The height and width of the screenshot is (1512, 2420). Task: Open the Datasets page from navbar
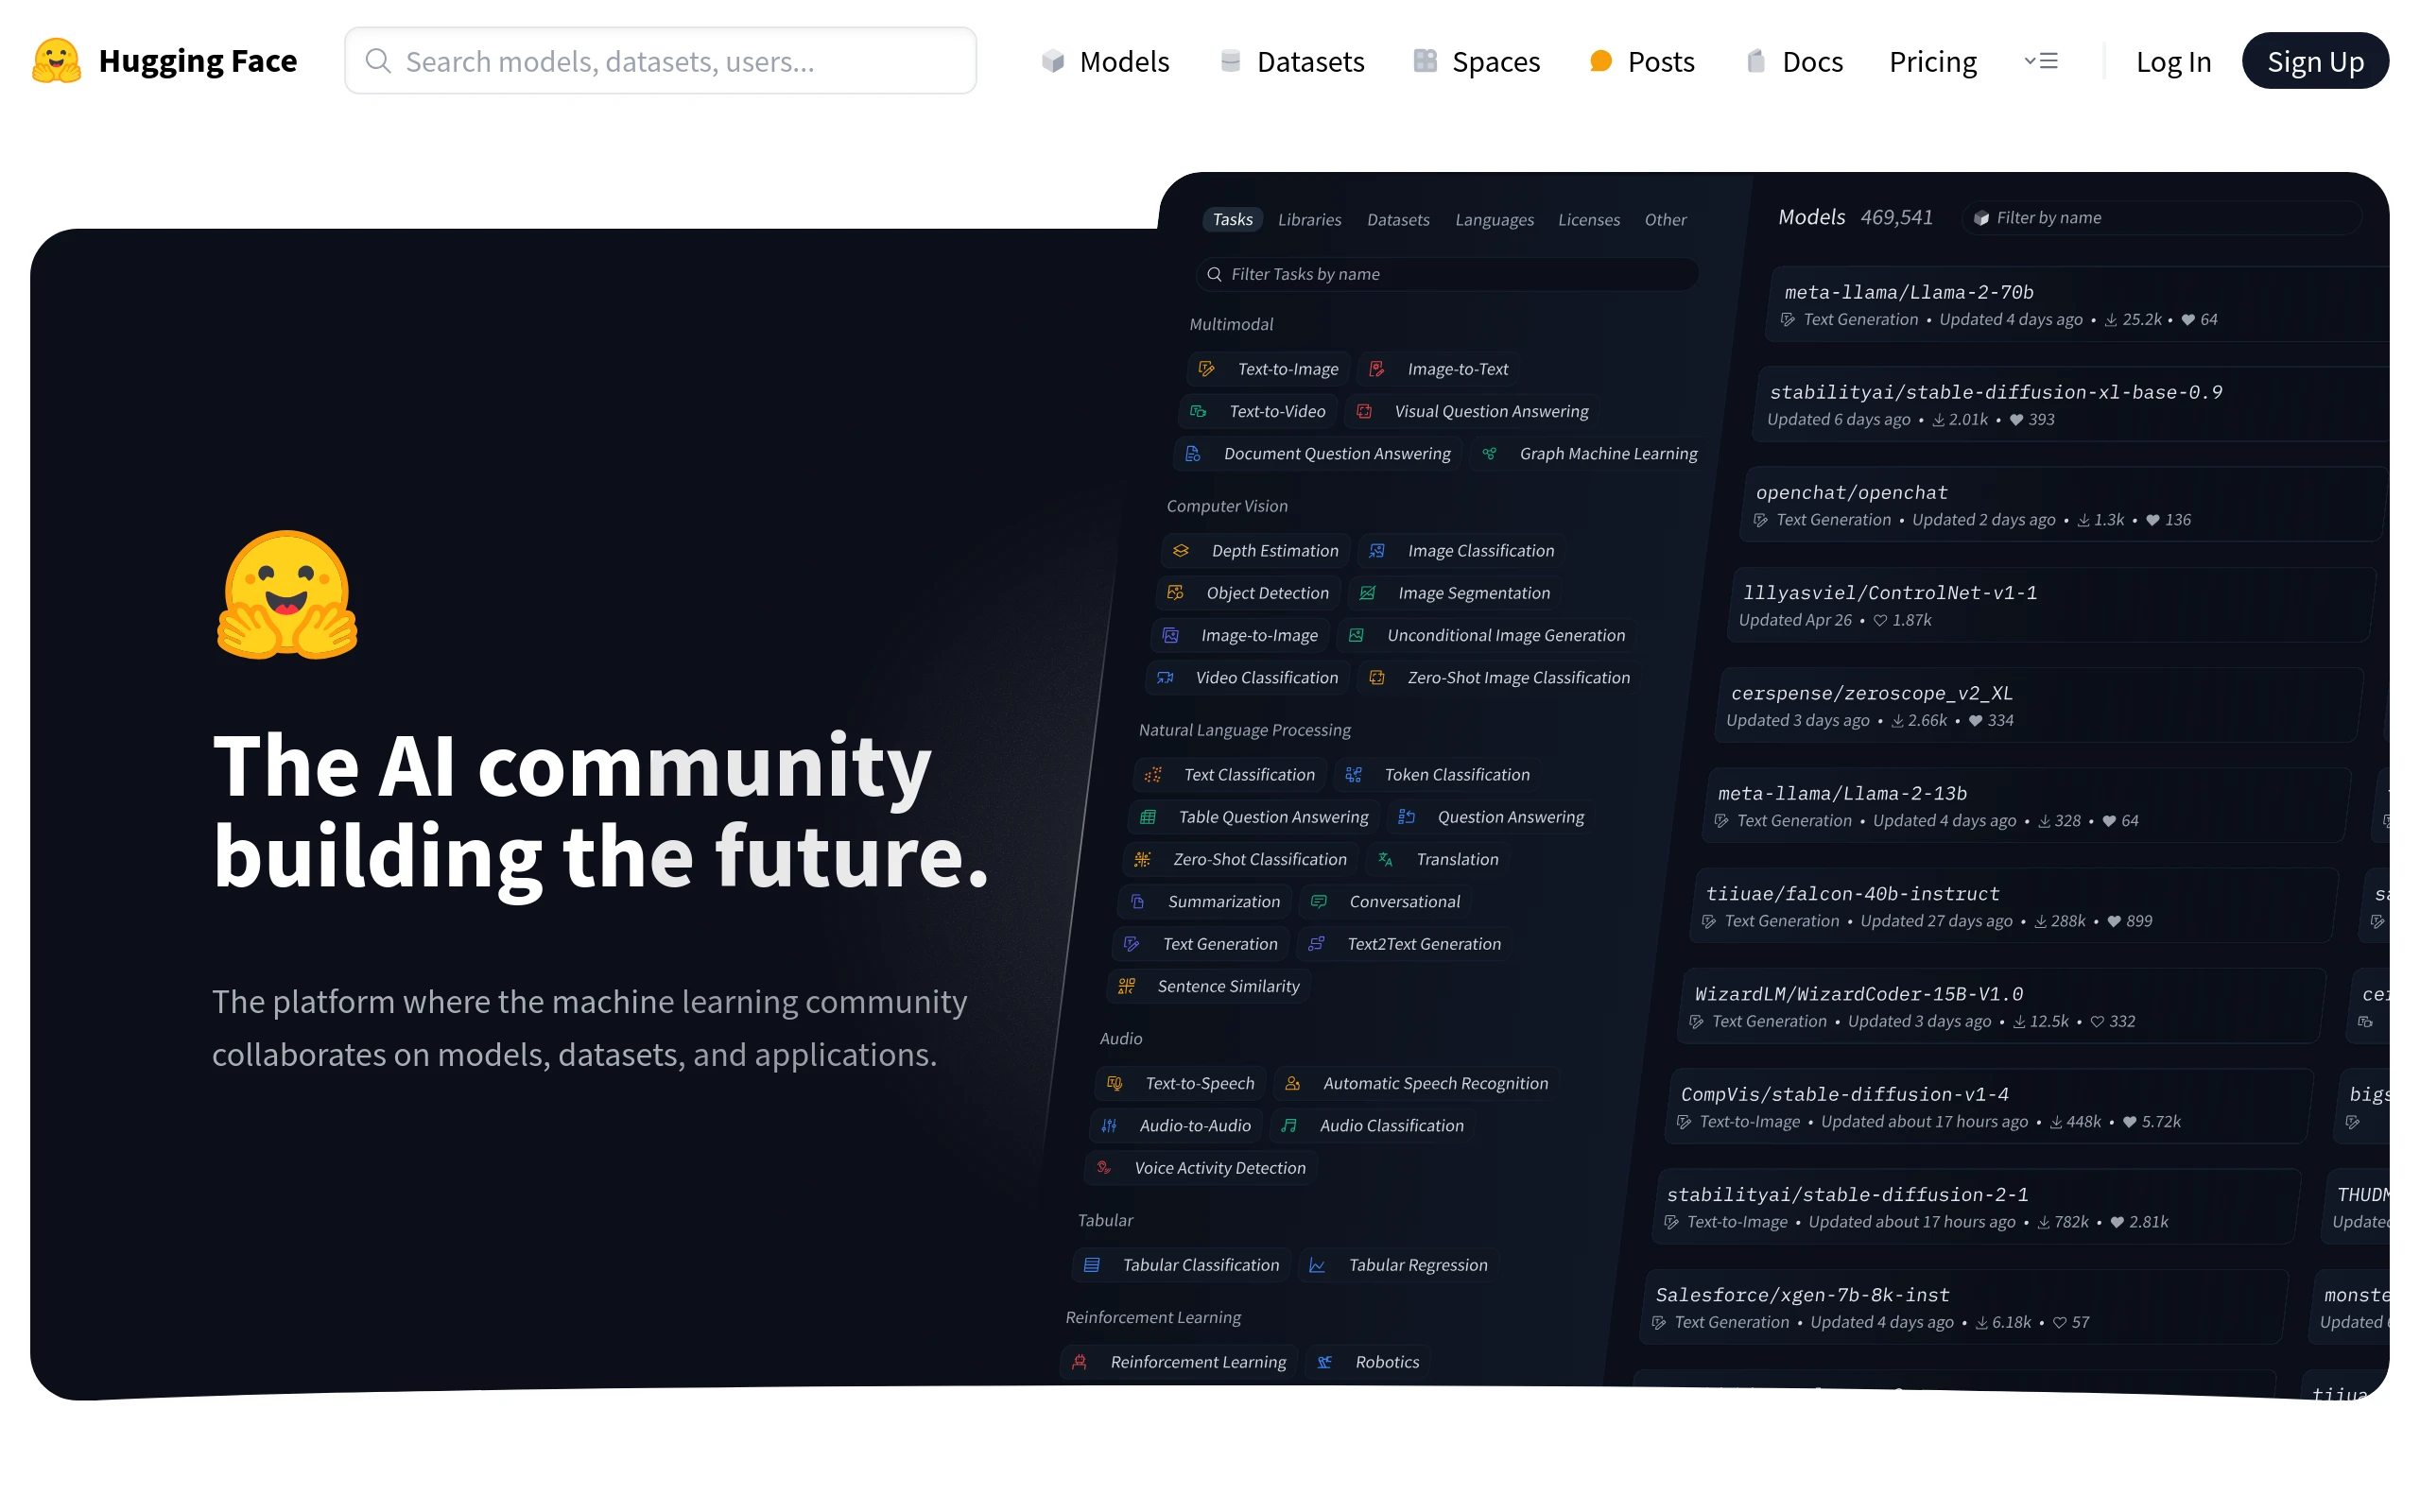(x=1309, y=62)
